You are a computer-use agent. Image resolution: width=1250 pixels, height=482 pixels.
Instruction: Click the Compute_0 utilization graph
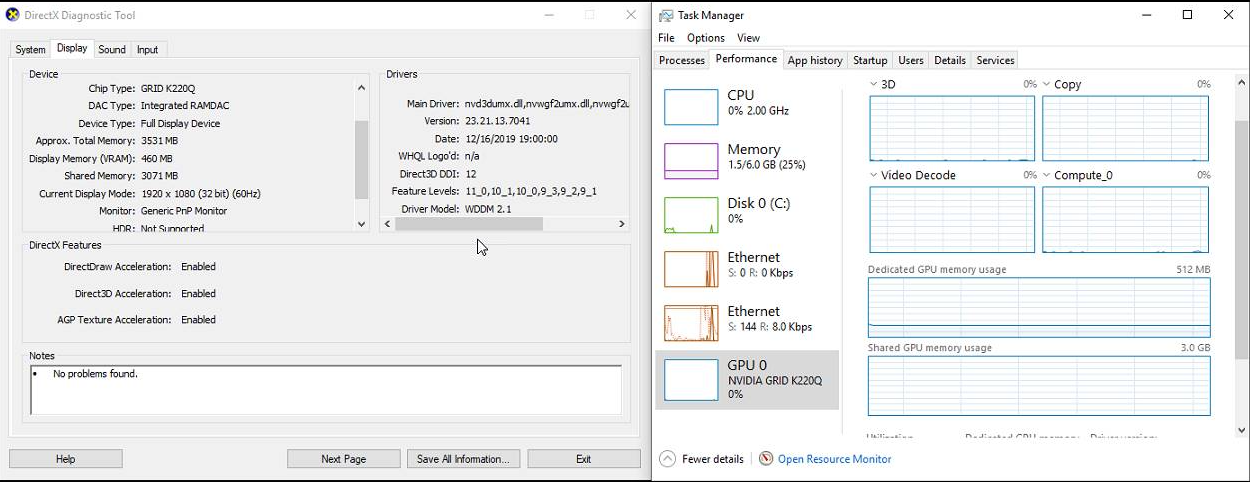(x=1125, y=219)
